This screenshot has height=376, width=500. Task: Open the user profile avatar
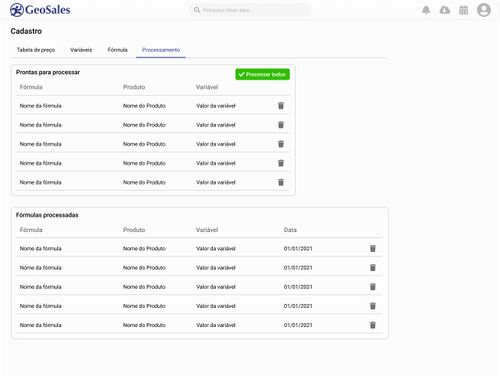[484, 10]
